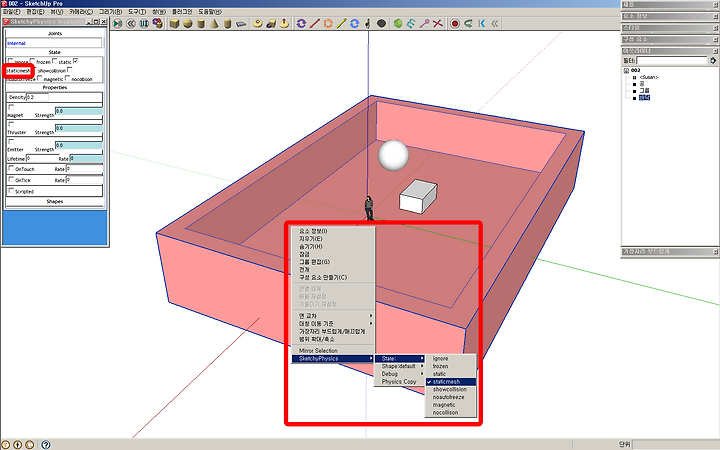Select the dark ball joint tool
Image resolution: width=720 pixels, height=450 pixels.
tap(381, 23)
